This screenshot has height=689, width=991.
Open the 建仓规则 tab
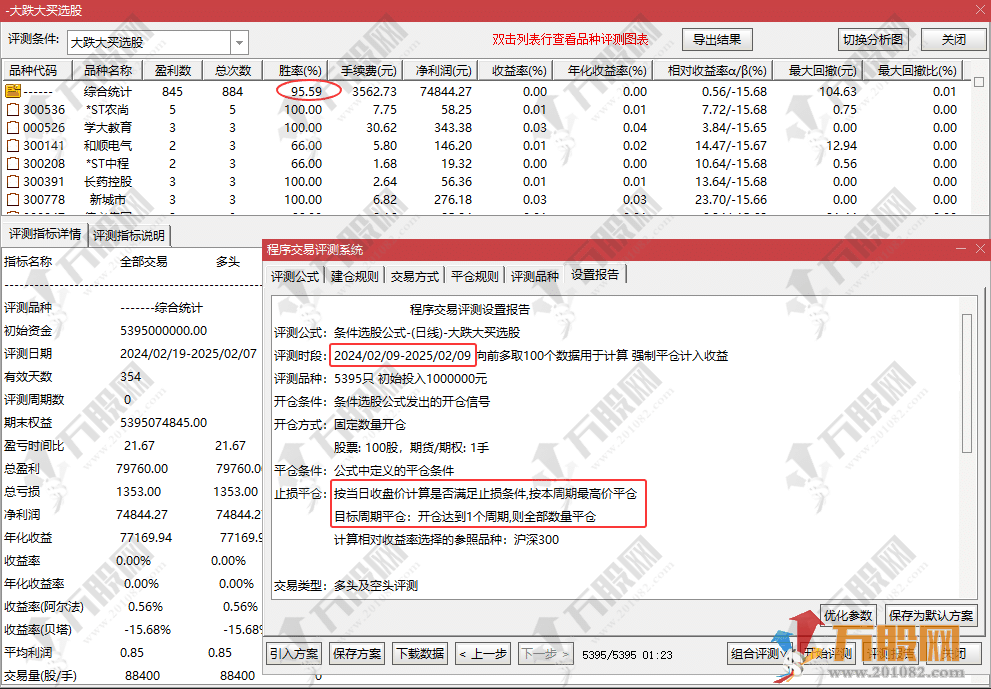(355, 276)
